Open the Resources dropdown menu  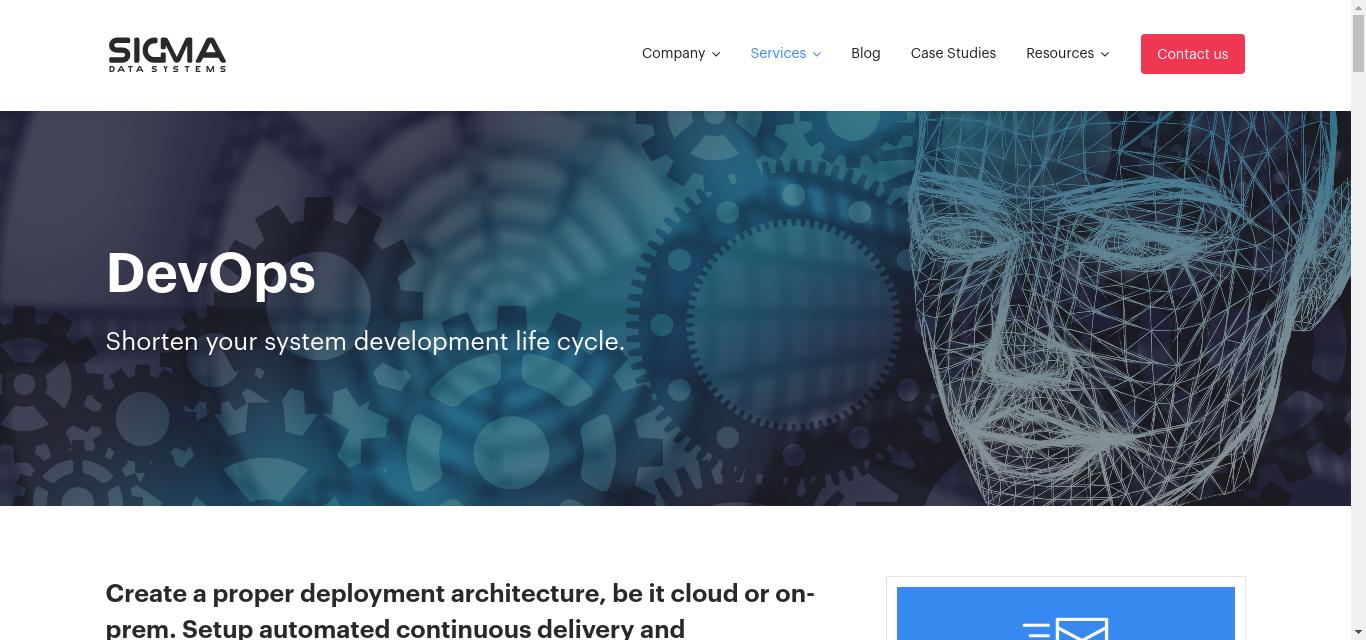1060,53
